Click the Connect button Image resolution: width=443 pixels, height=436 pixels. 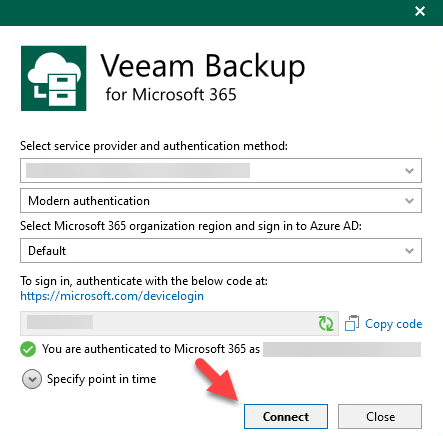(286, 417)
